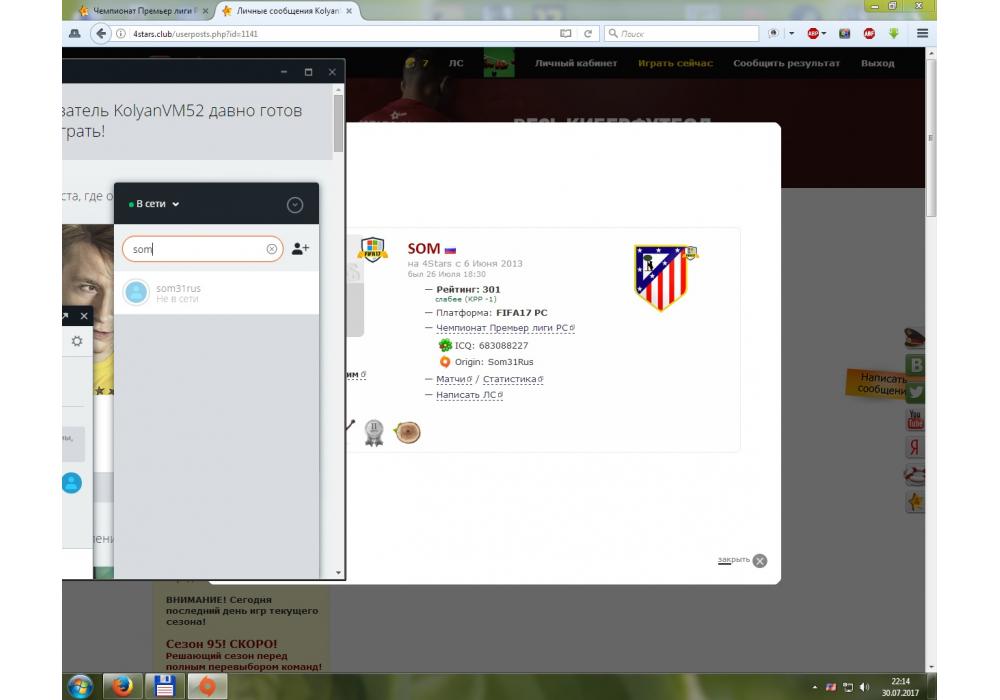Click the Twitter bird sidebar icon

click(915, 393)
